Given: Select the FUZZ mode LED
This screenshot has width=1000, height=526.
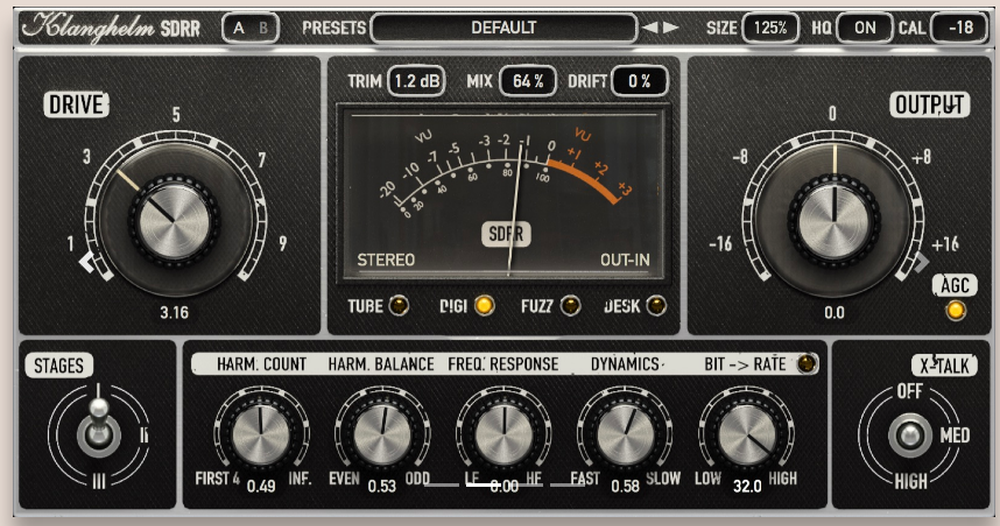Looking at the screenshot, I should [x=570, y=306].
